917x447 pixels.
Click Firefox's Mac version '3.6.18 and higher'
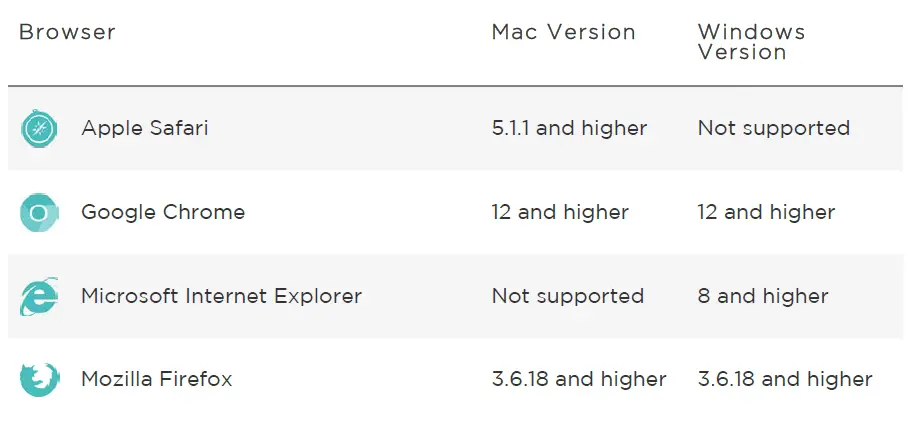(579, 379)
